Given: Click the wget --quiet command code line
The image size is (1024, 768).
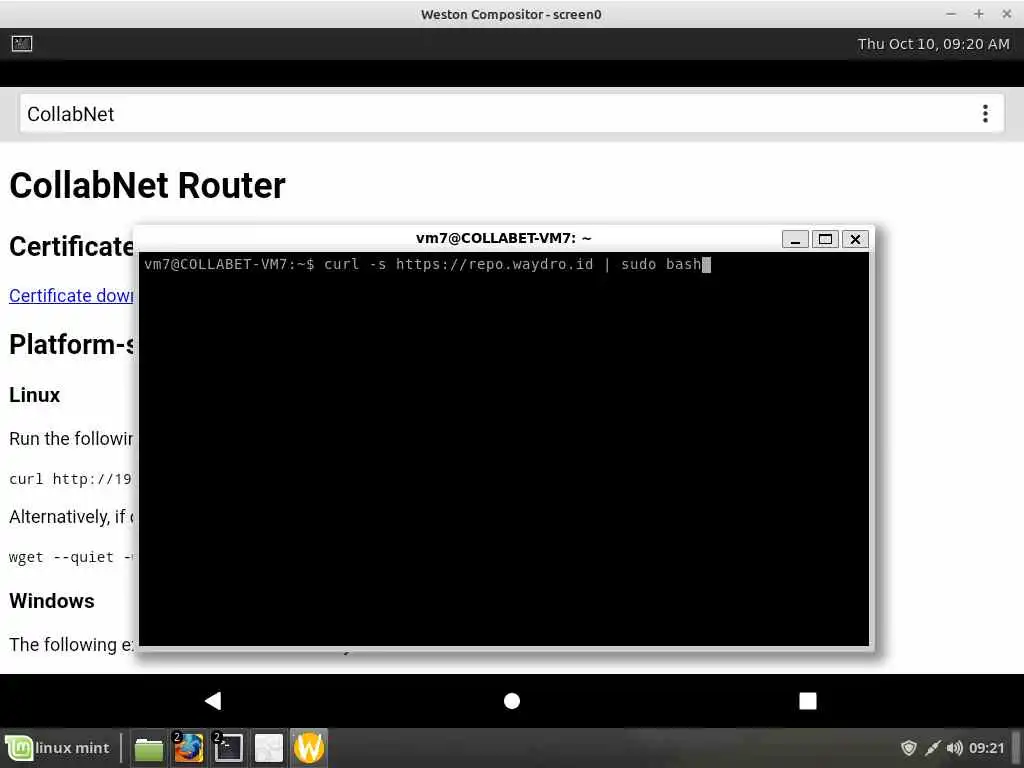Looking at the screenshot, I should (71, 557).
